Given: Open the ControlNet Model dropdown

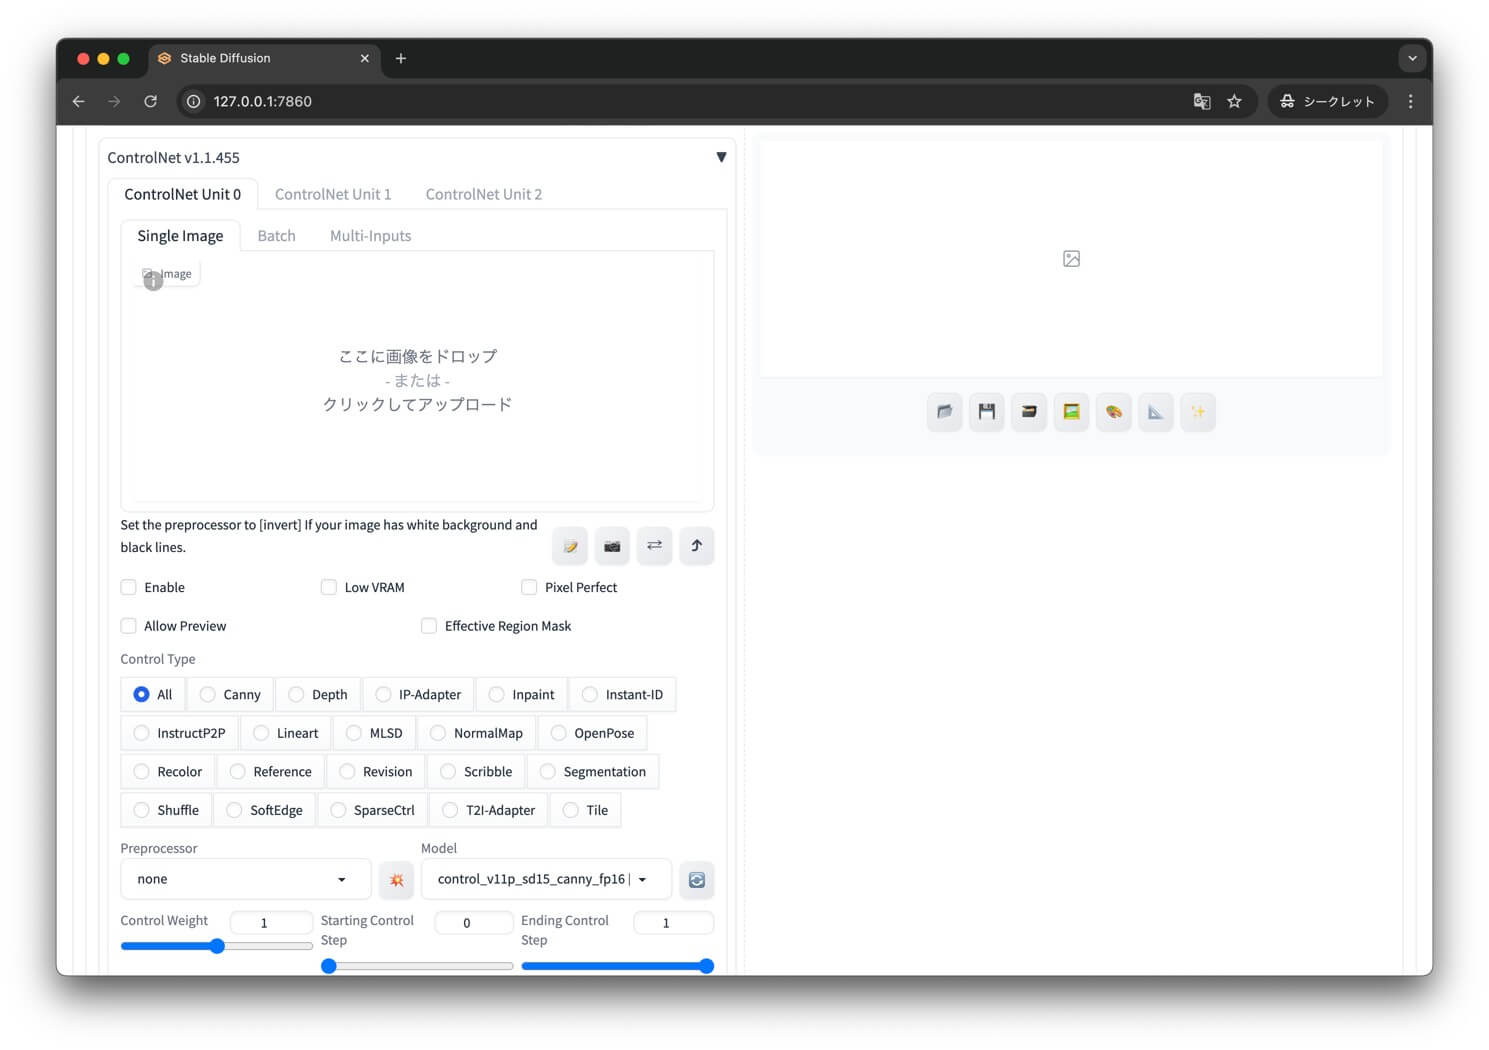Looking at the screenshot, I should (546, 879).
